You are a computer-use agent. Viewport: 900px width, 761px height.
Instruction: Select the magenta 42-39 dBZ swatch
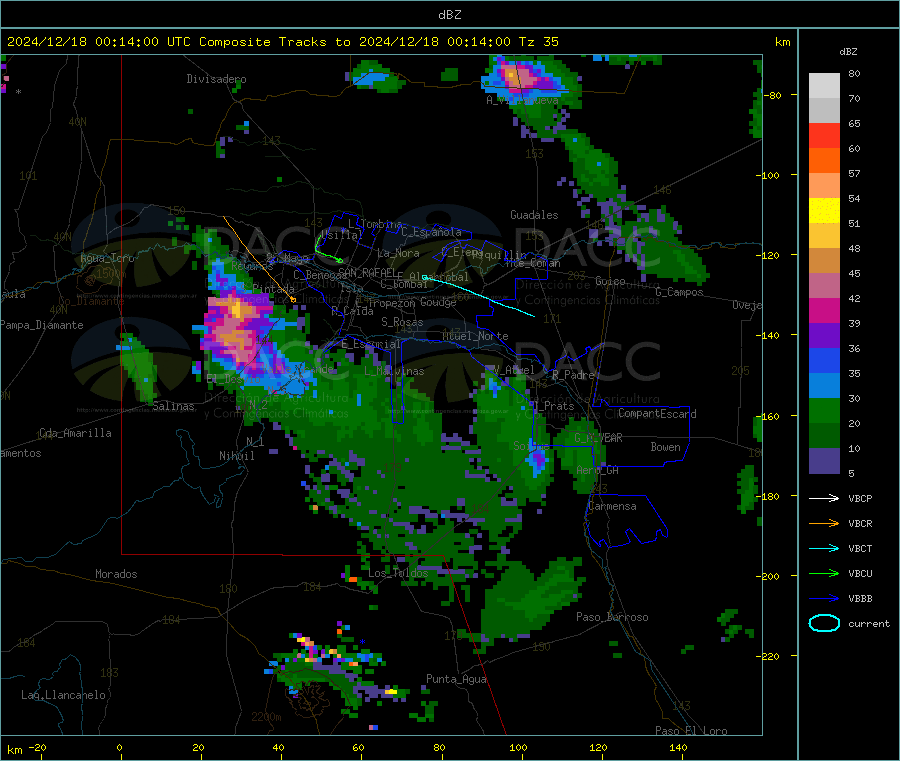pyautogui.click(x=824, y=310)
